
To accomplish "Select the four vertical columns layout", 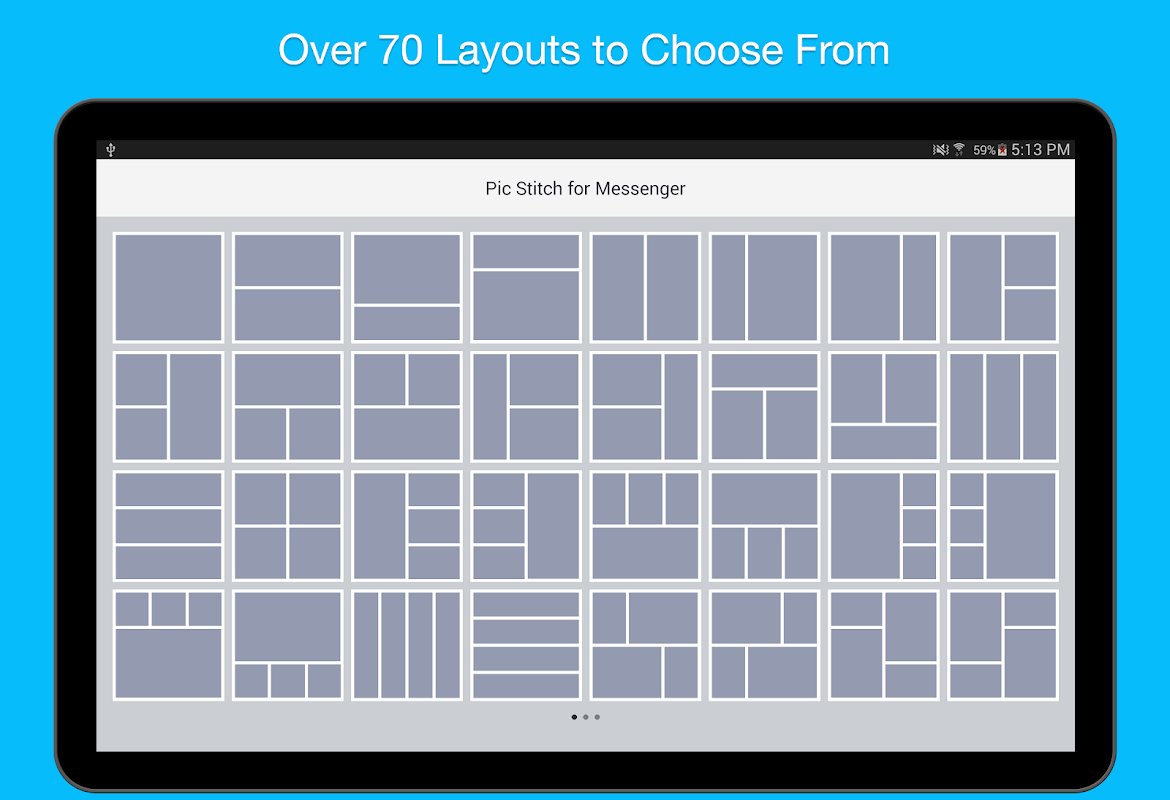I will pyautogui.click(x=407, y=646).
